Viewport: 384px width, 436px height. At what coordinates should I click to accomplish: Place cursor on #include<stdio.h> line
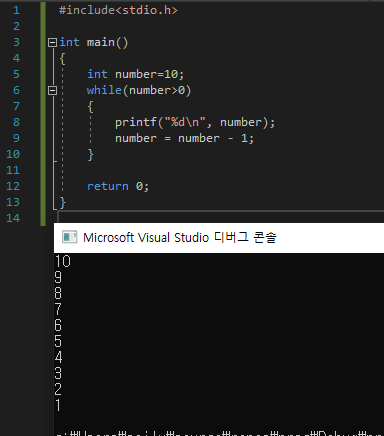pos(118,10)
